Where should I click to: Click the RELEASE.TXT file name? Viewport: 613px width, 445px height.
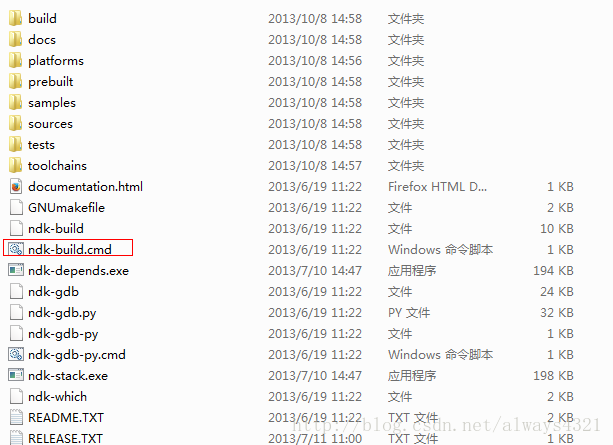pyautogui.click(x=65, y=438)
